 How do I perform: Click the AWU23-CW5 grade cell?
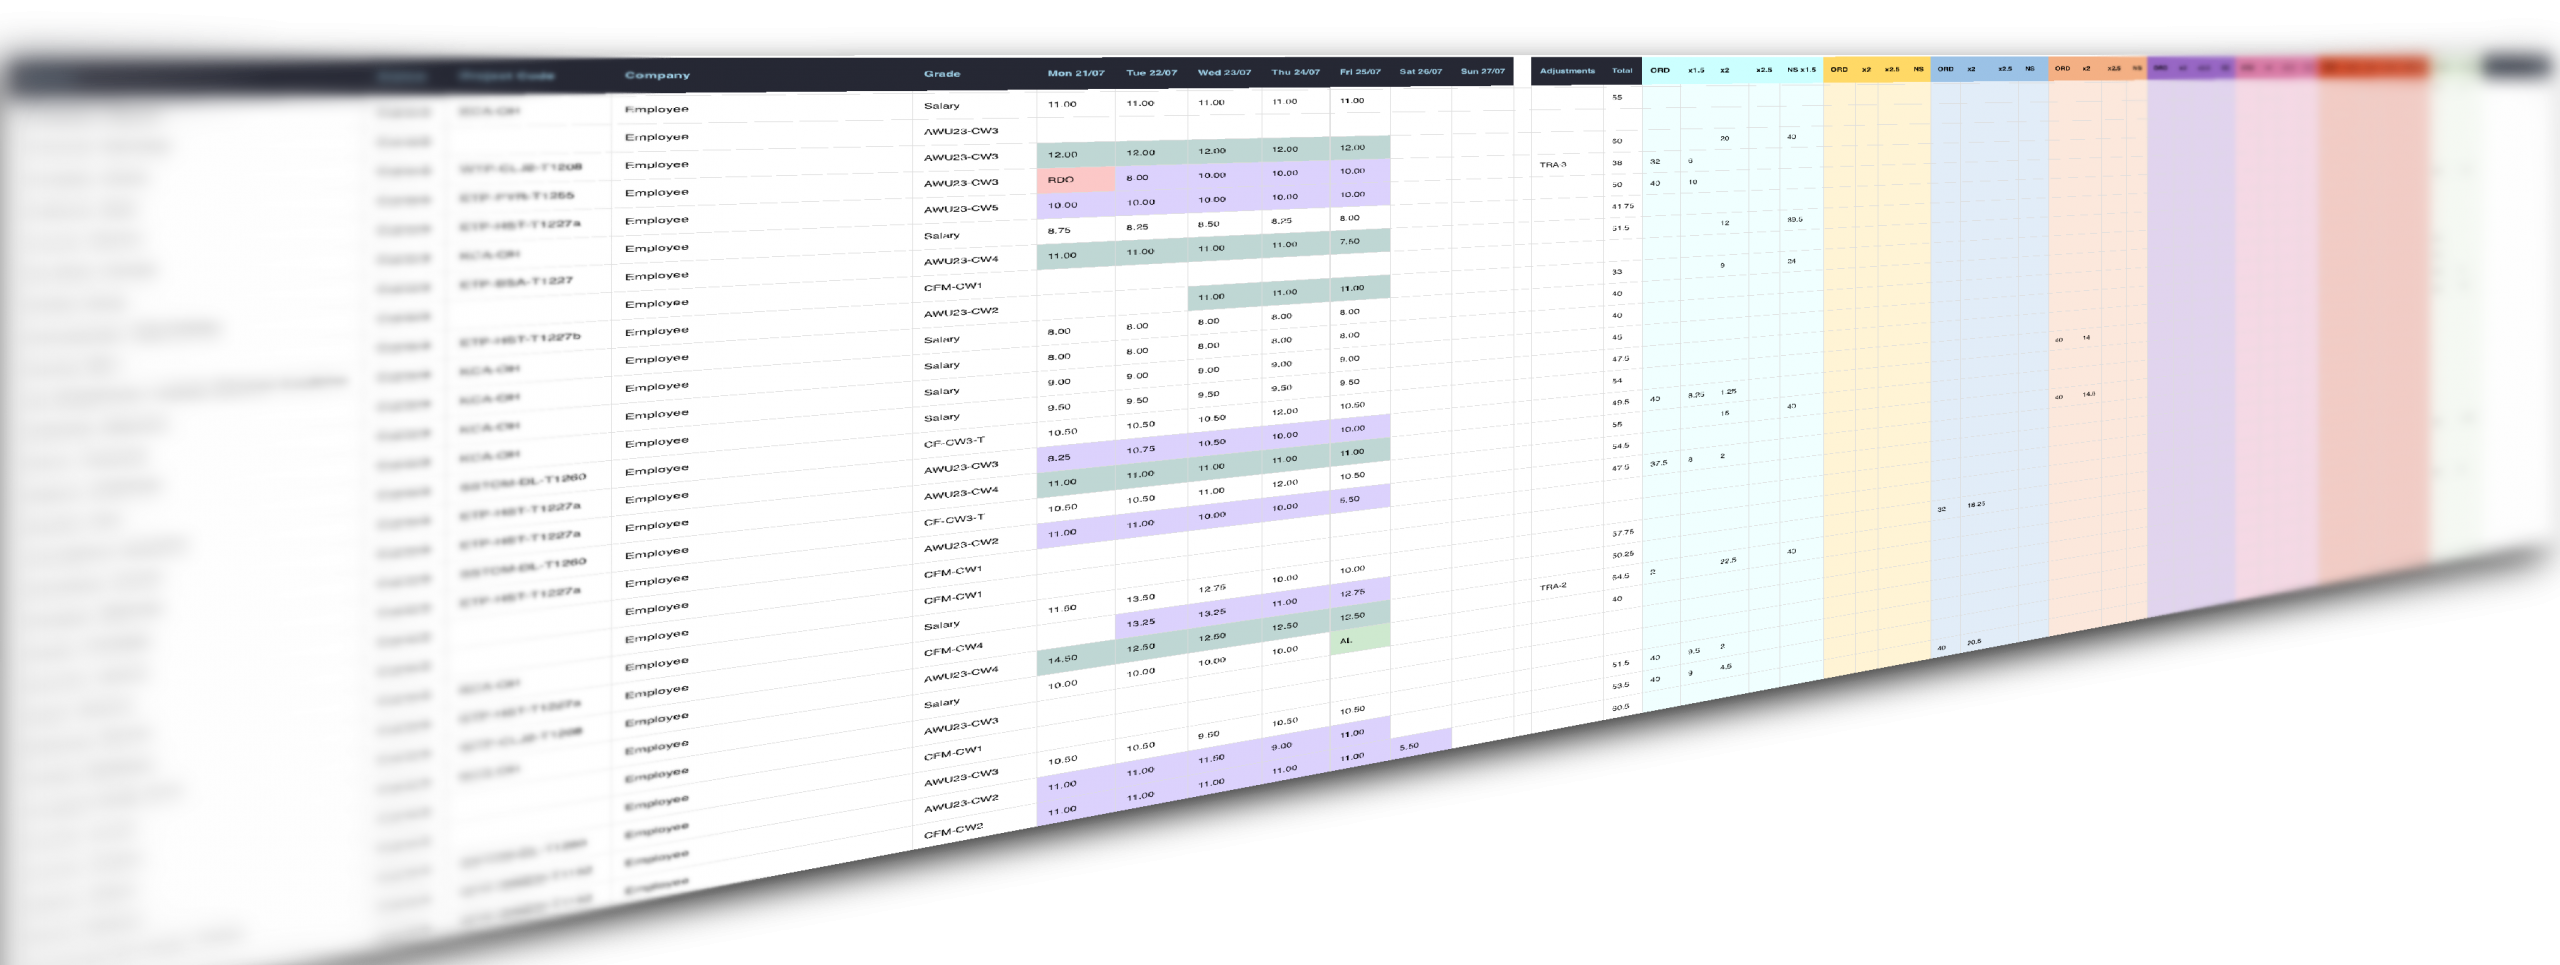click(x=961, y=209)
